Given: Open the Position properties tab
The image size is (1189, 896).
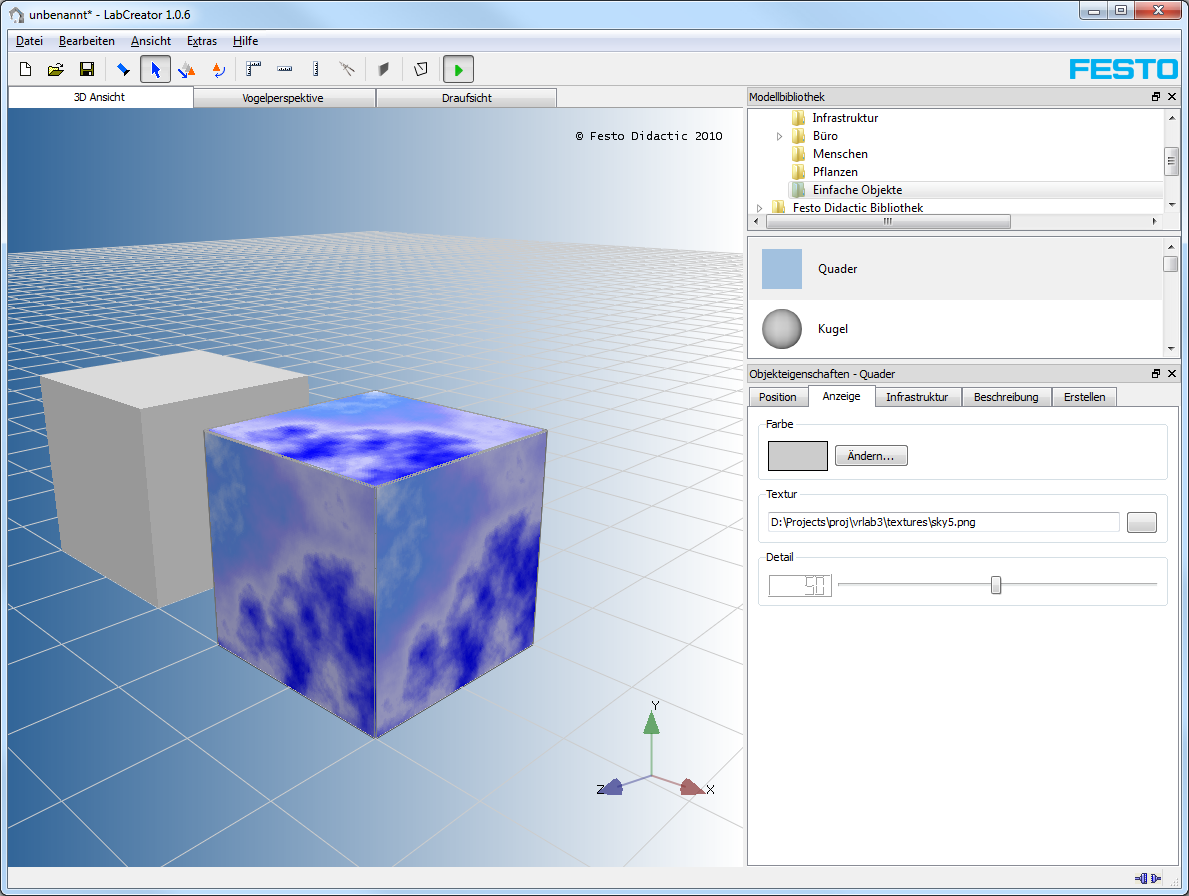Looking at the screenshot, I should coord(778,397).
